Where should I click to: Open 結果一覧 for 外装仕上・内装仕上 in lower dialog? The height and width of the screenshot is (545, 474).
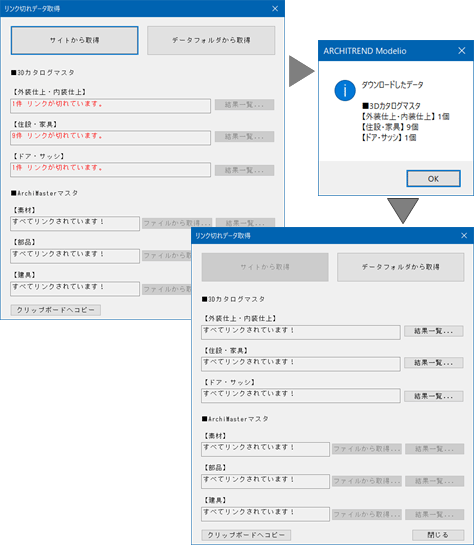pyautogui.click(x=434, y=331)
